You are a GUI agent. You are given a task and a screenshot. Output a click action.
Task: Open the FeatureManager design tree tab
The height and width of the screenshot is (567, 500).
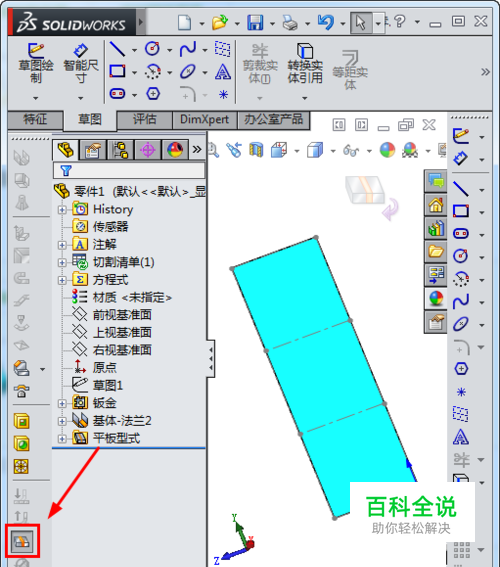(65, 149)
